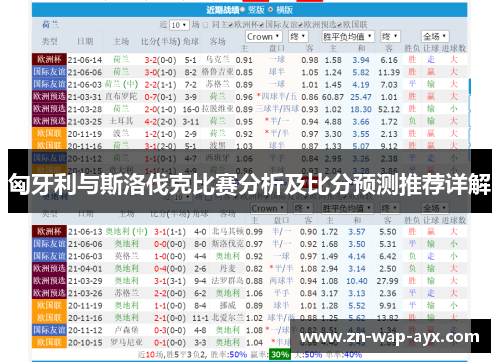Open the 全场 dropdown in the 奥地利 table
The image size is (500, 362).
pyautogui.click(x=435, y=208)
